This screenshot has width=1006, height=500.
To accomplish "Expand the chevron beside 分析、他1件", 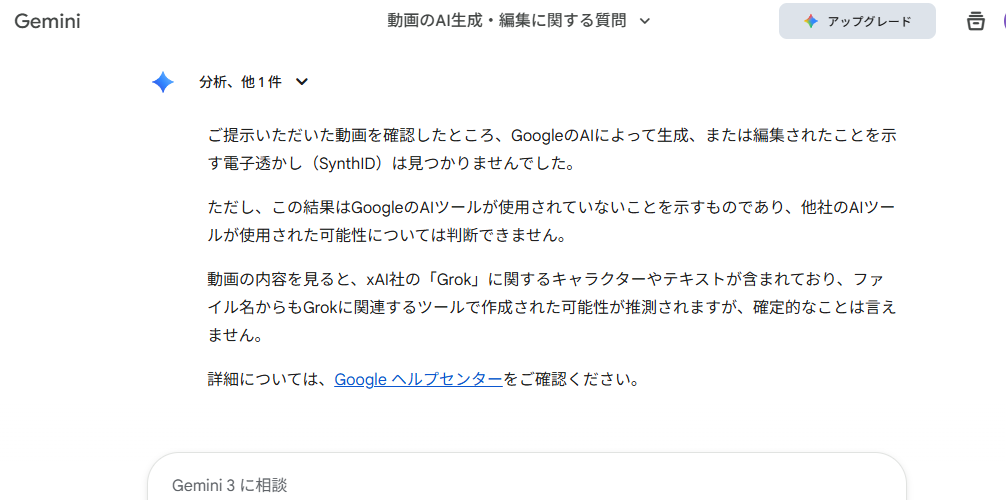I will click(302, 82).
